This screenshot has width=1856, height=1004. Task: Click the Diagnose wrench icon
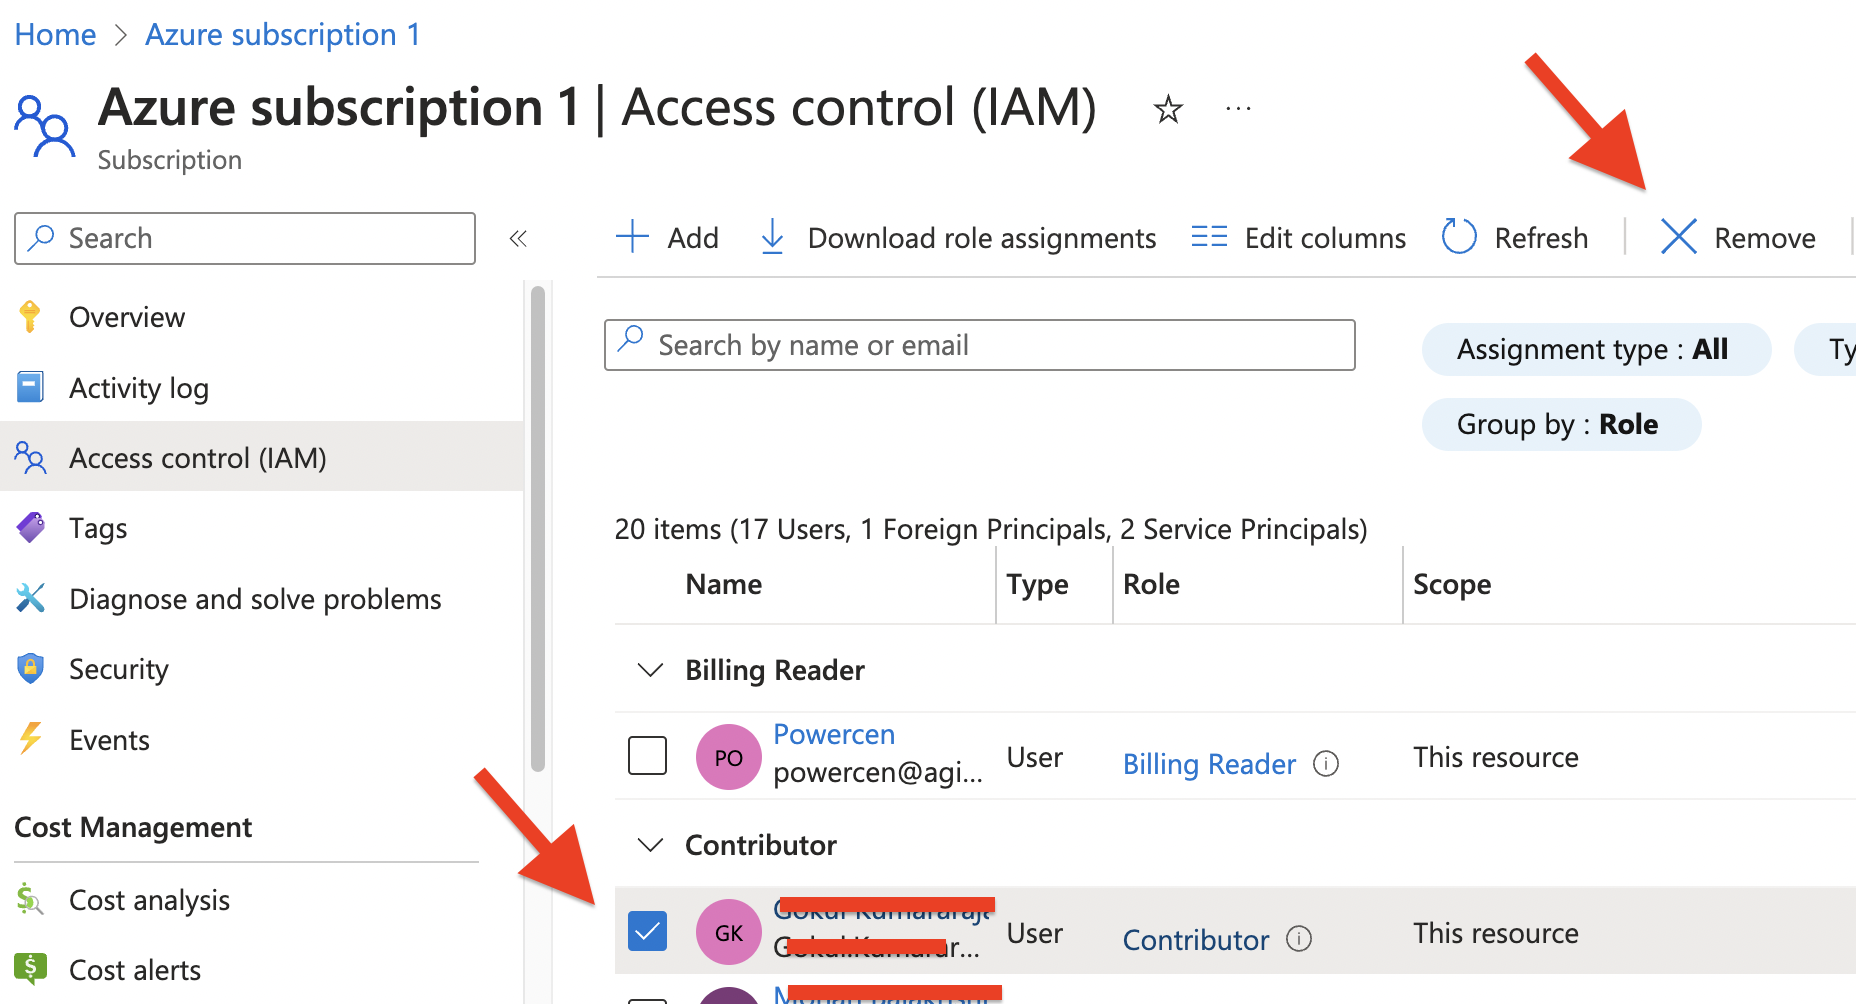[x=30, y=598]
